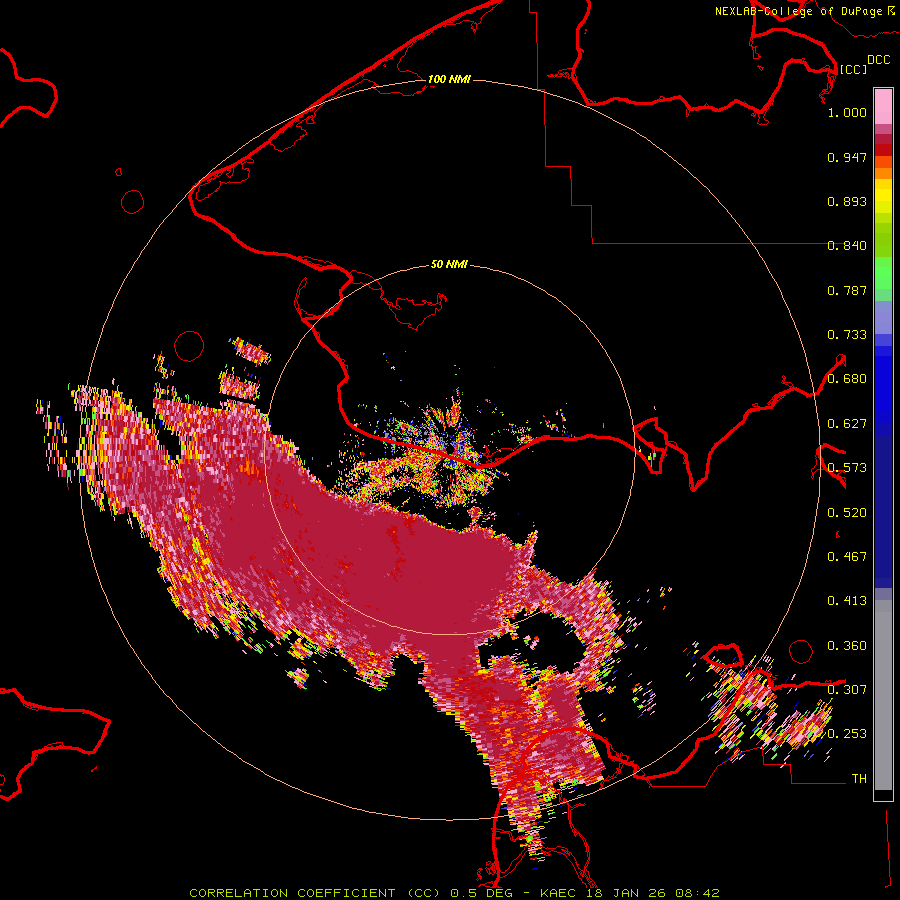Click the 0.307 value on the color scale
The image size is (900, 900).
pyautogui.click(x=847, y=690)
